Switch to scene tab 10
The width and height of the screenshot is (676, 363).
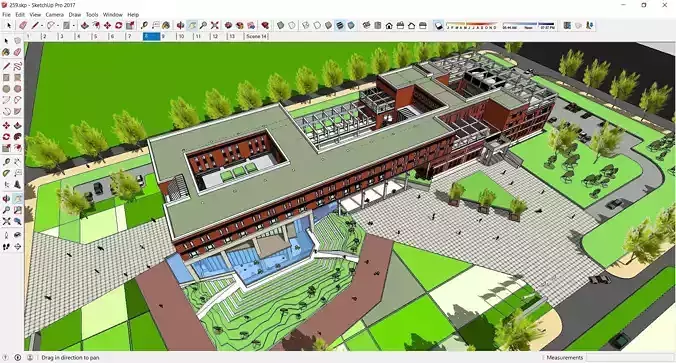(185, 37)
